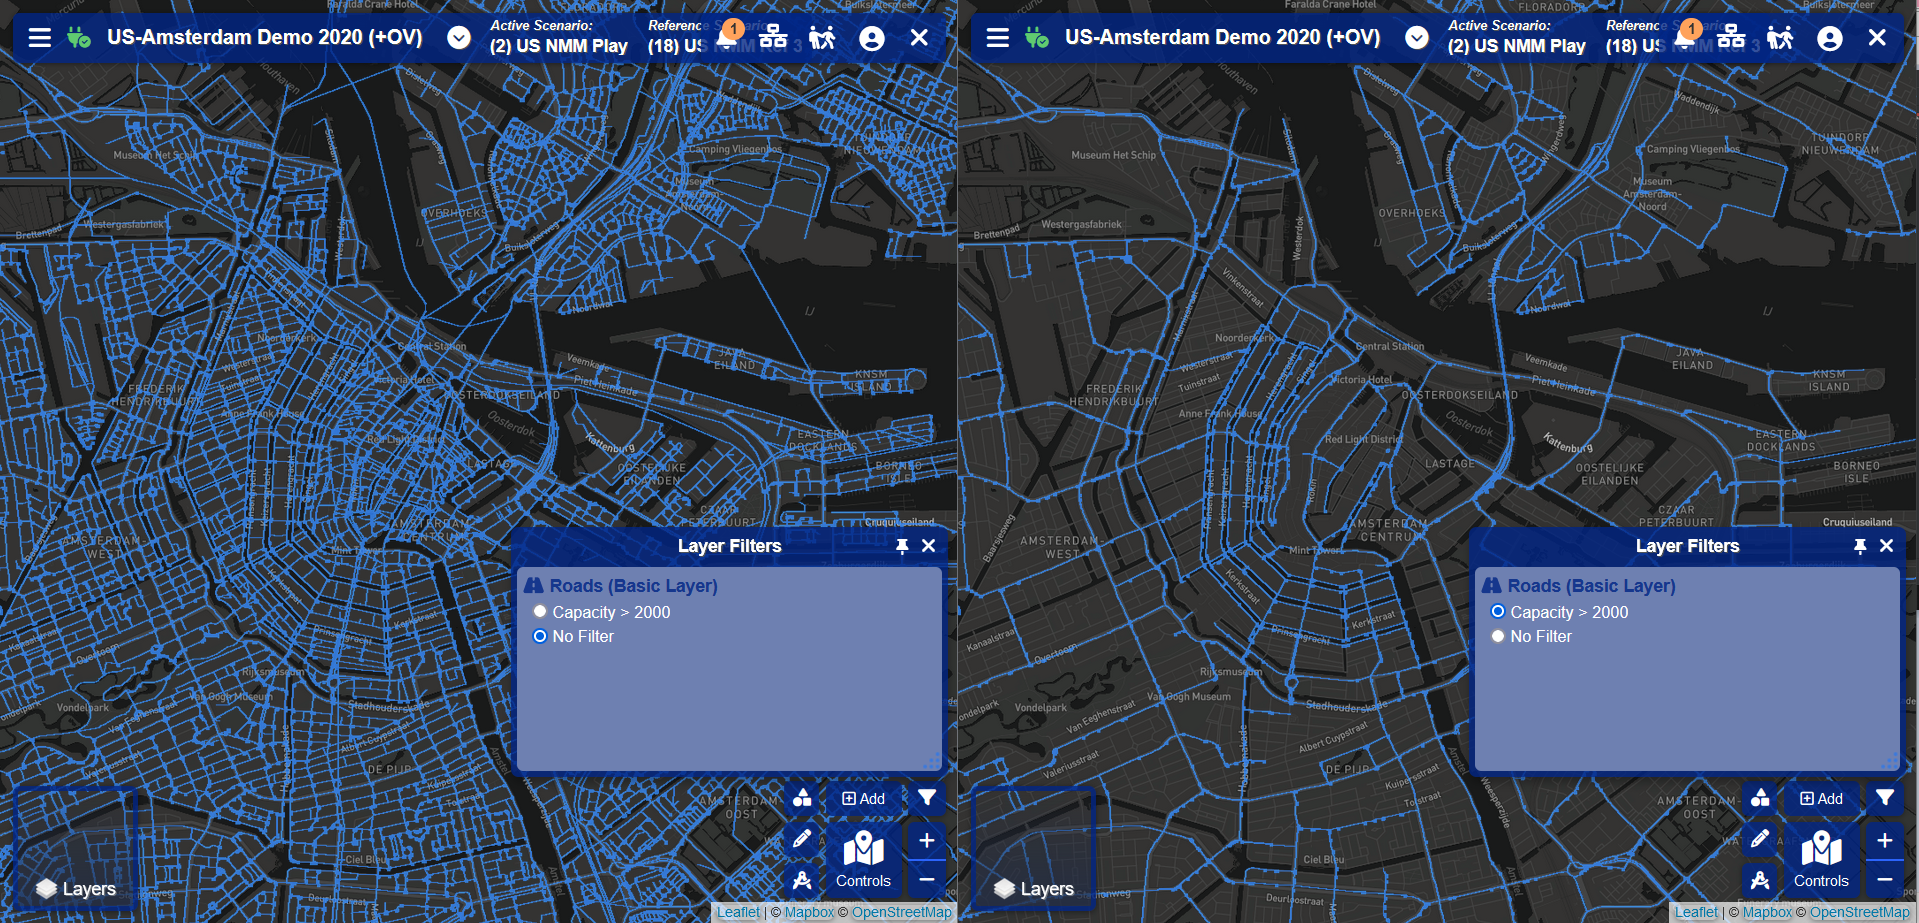
Task: Open the Mapbox link in left view
Action: point(809,912)
